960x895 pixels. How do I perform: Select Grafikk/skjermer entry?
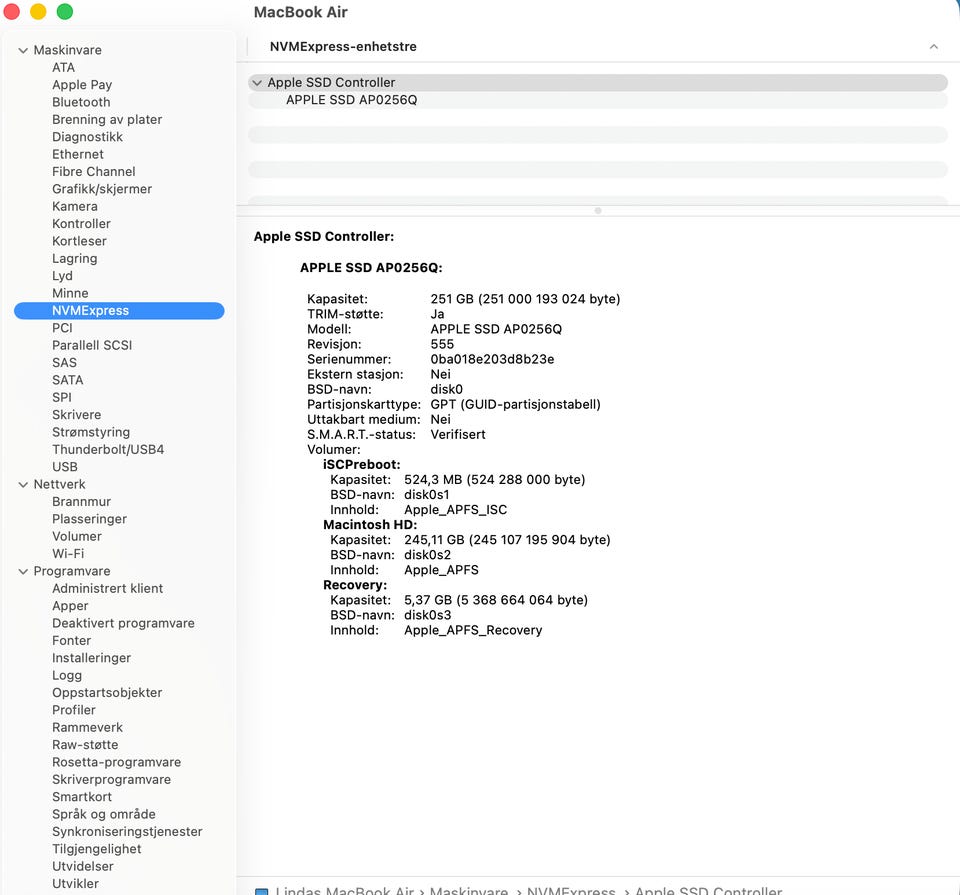click(102, 189)
